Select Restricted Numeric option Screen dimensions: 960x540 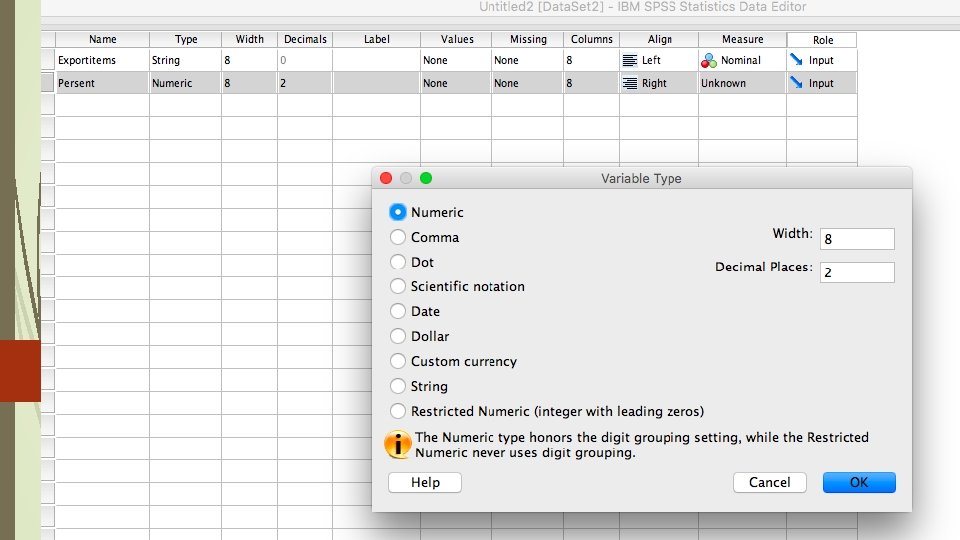397,411
